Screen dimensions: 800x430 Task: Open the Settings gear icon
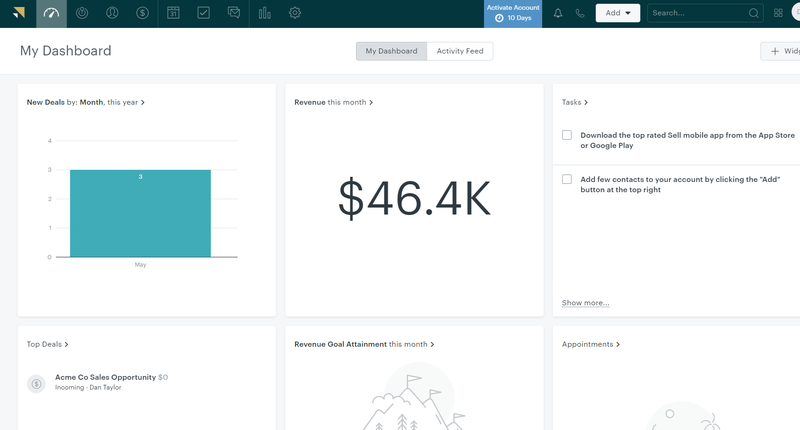point(295,13)
